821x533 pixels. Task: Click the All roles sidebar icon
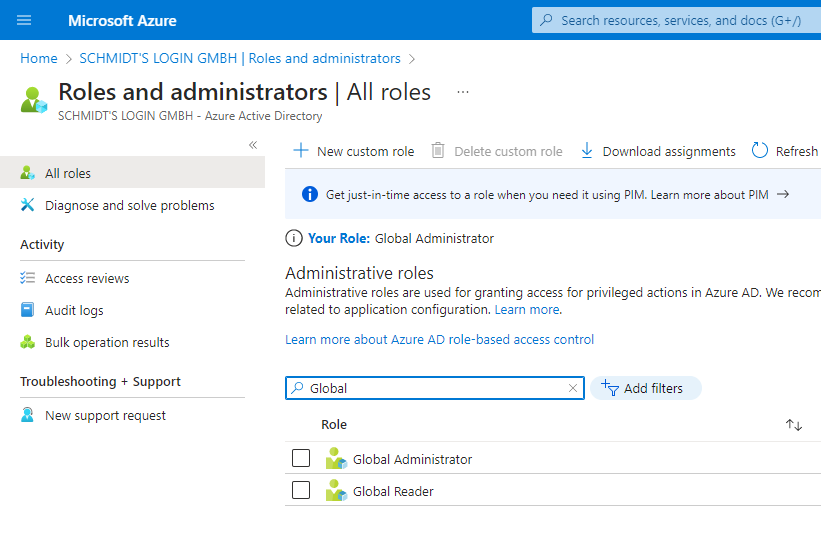27,173
